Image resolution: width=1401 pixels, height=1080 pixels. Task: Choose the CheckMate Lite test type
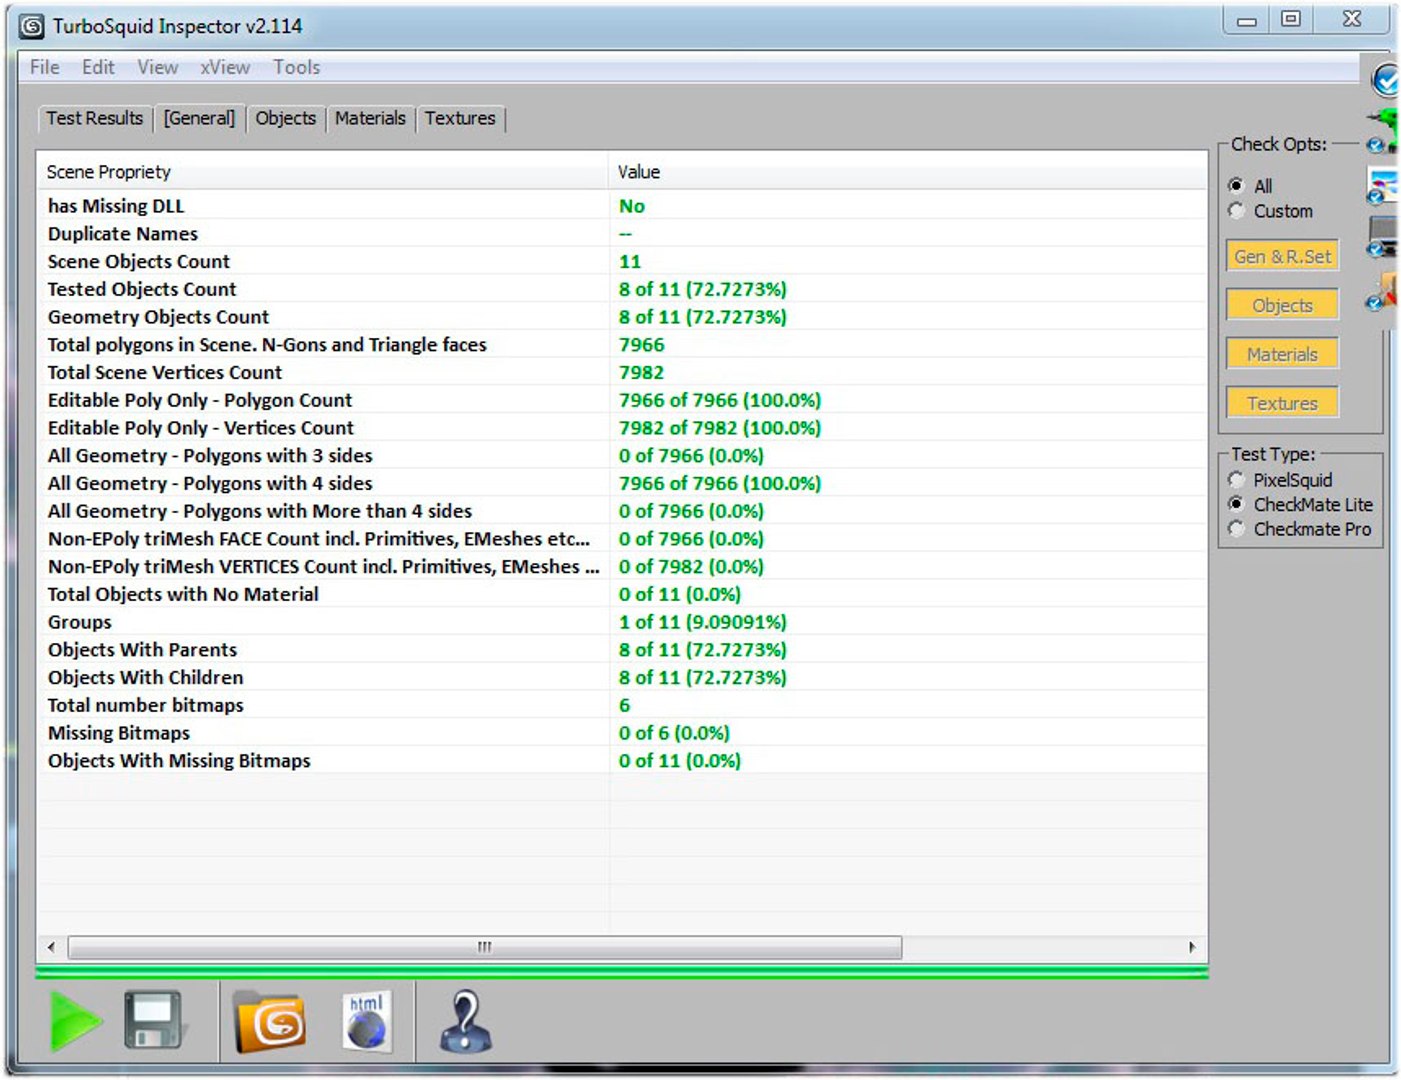(1237, 504)
